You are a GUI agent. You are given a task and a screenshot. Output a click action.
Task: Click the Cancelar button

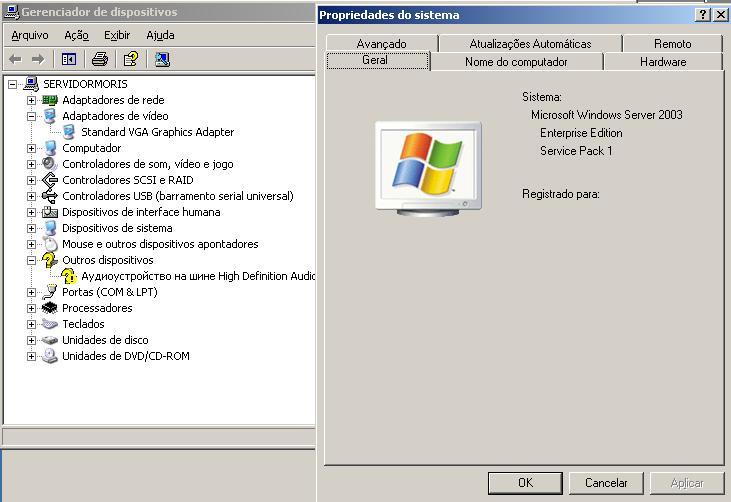tap(606, 483)
